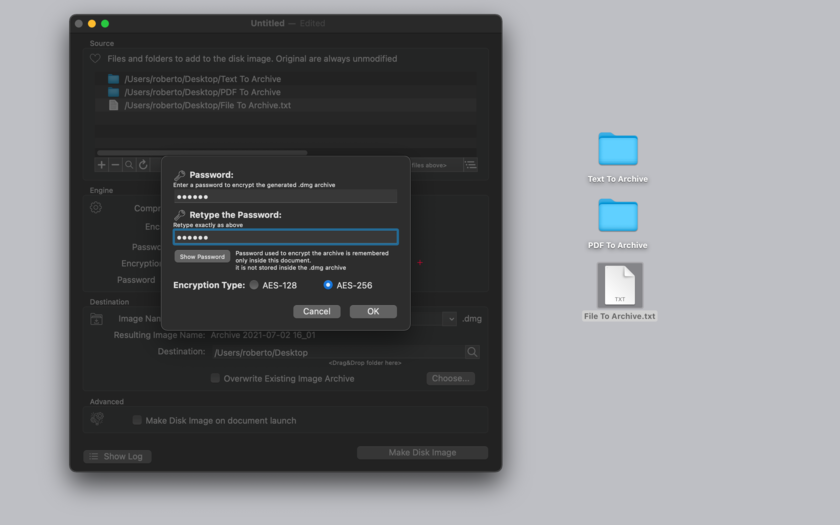
Task: Click Cancel in password dialog
Action: [x=317, y=311]
